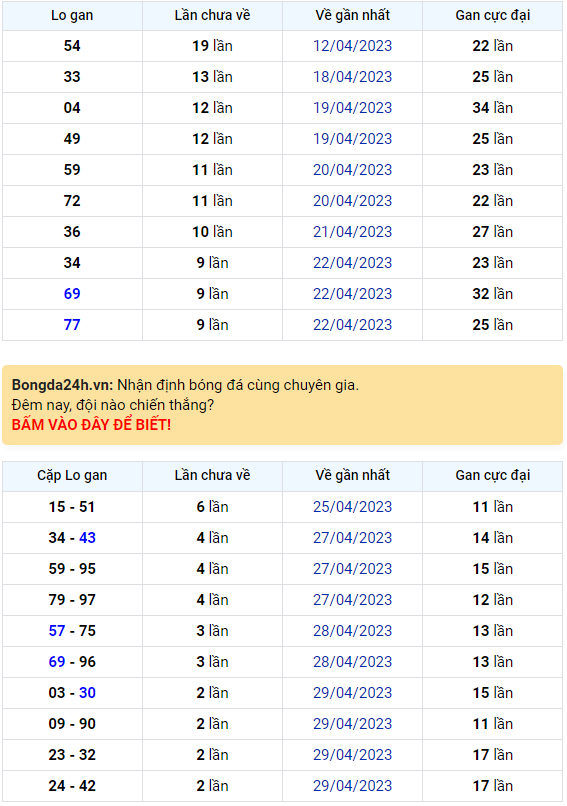Viewport: 567px width, 806px height.
Task: Select the pair '79 - 97'
Action: click(72, 600)
